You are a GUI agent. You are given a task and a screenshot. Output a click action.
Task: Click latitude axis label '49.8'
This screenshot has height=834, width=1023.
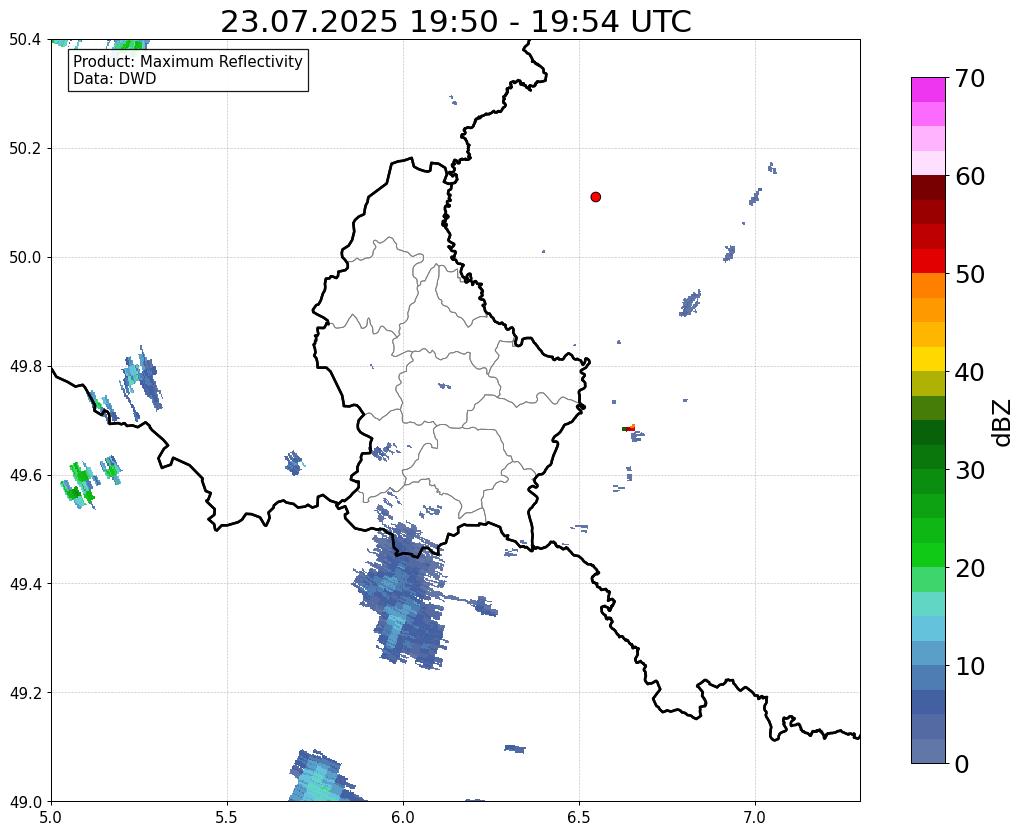[25, 366]
